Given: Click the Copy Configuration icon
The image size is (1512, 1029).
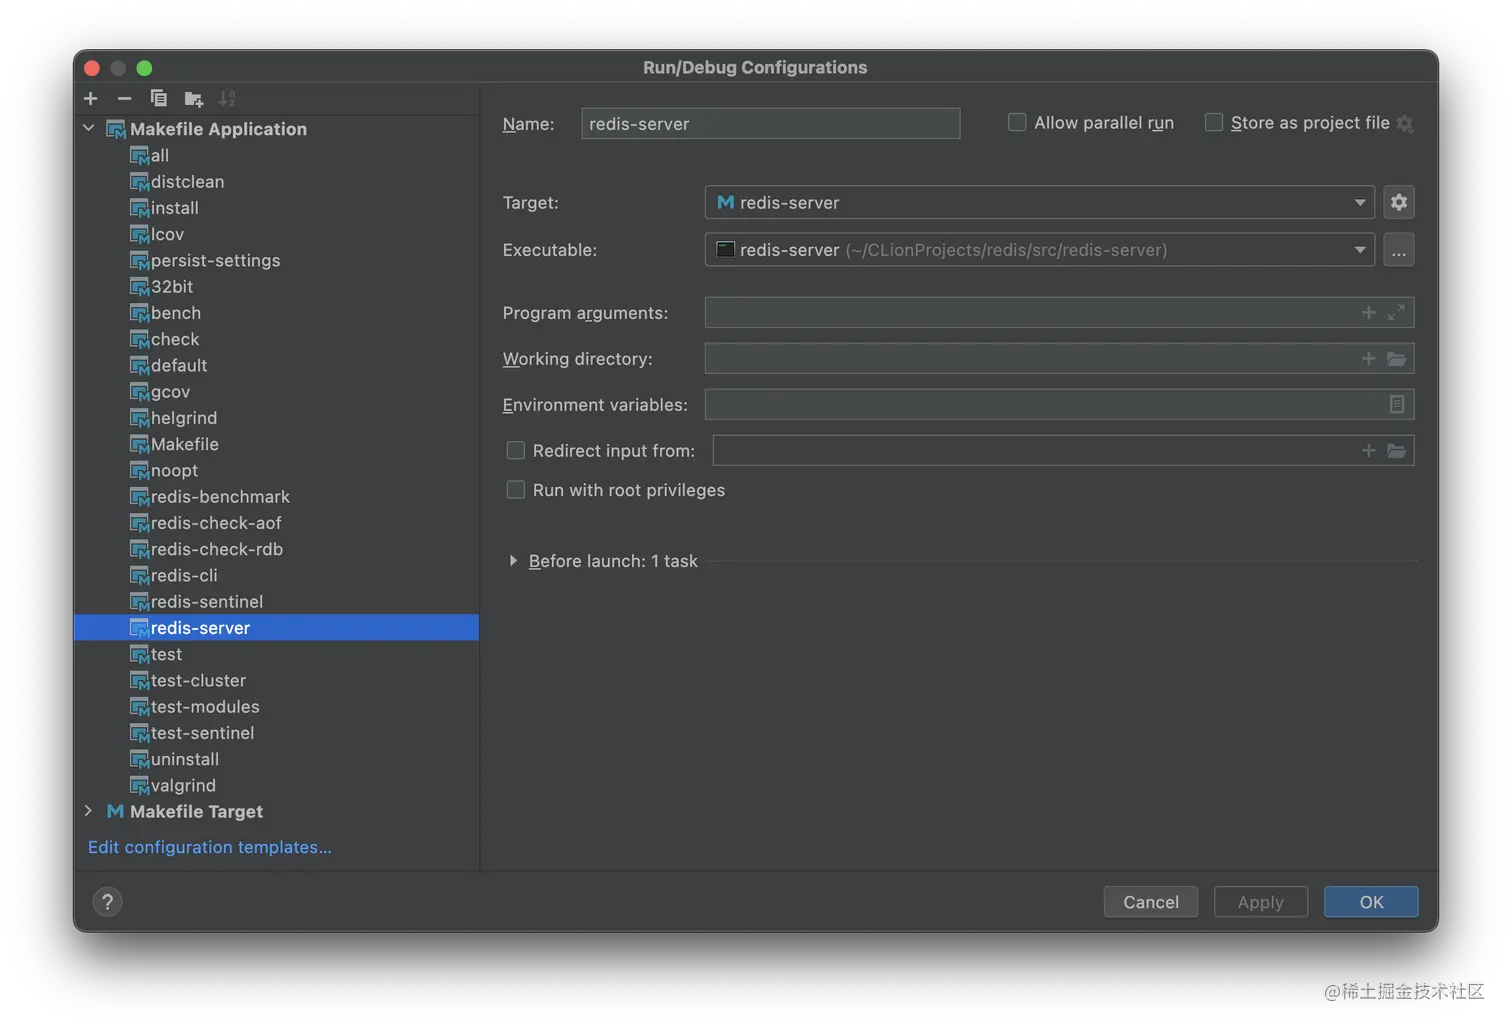Looking at the screenshot, I should click(158, 98).
